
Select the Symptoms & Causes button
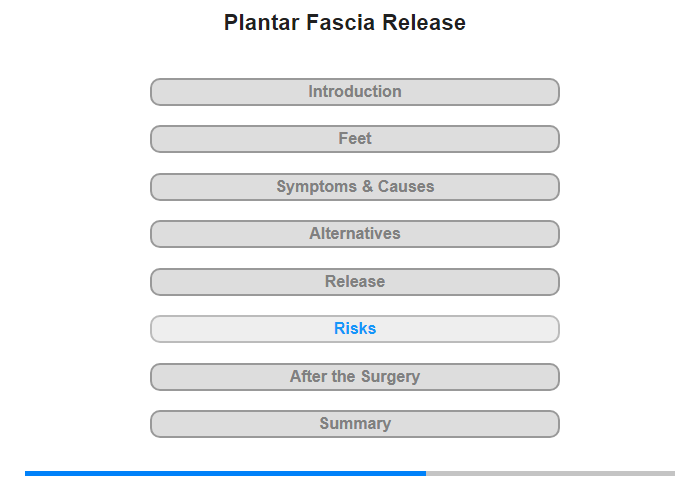click(354, 187)
